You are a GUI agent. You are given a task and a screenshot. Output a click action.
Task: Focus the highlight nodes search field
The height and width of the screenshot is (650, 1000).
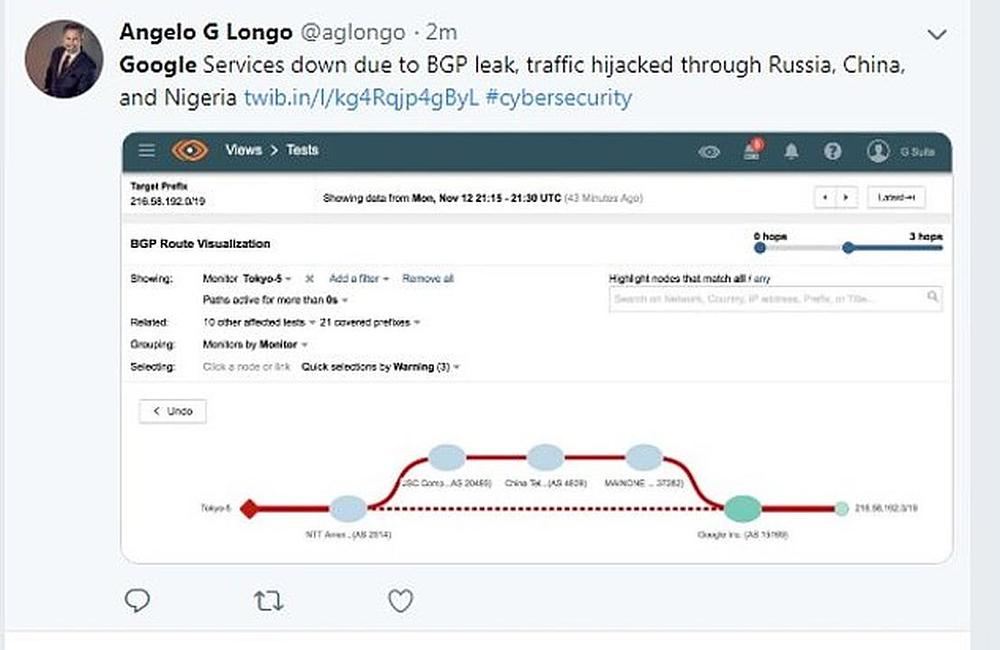(770, 297)
